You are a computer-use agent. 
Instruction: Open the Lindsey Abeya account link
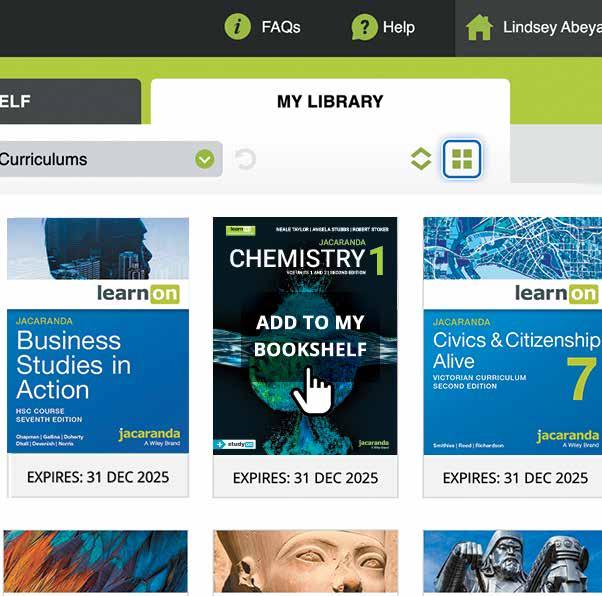(x=552, y=27)
